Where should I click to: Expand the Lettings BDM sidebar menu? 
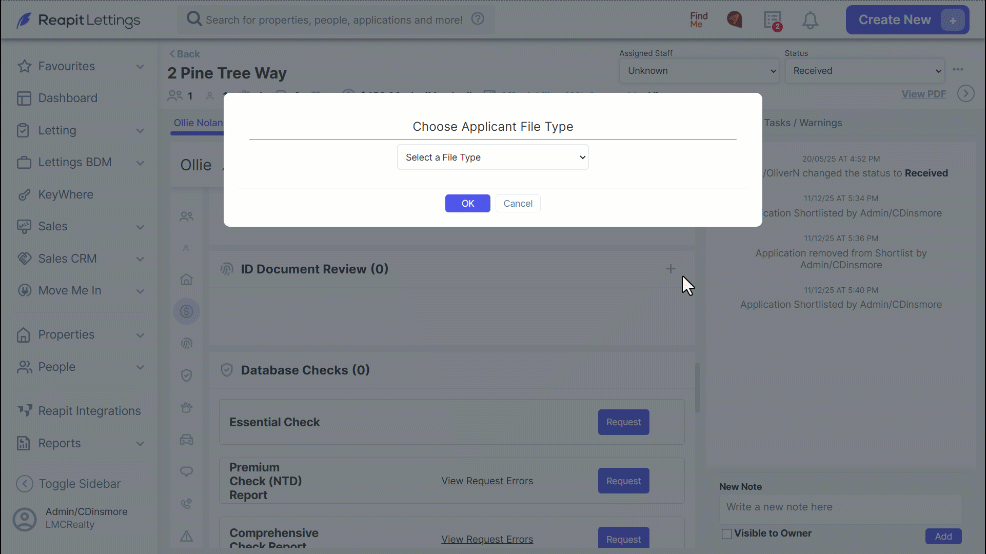(80, 162)
